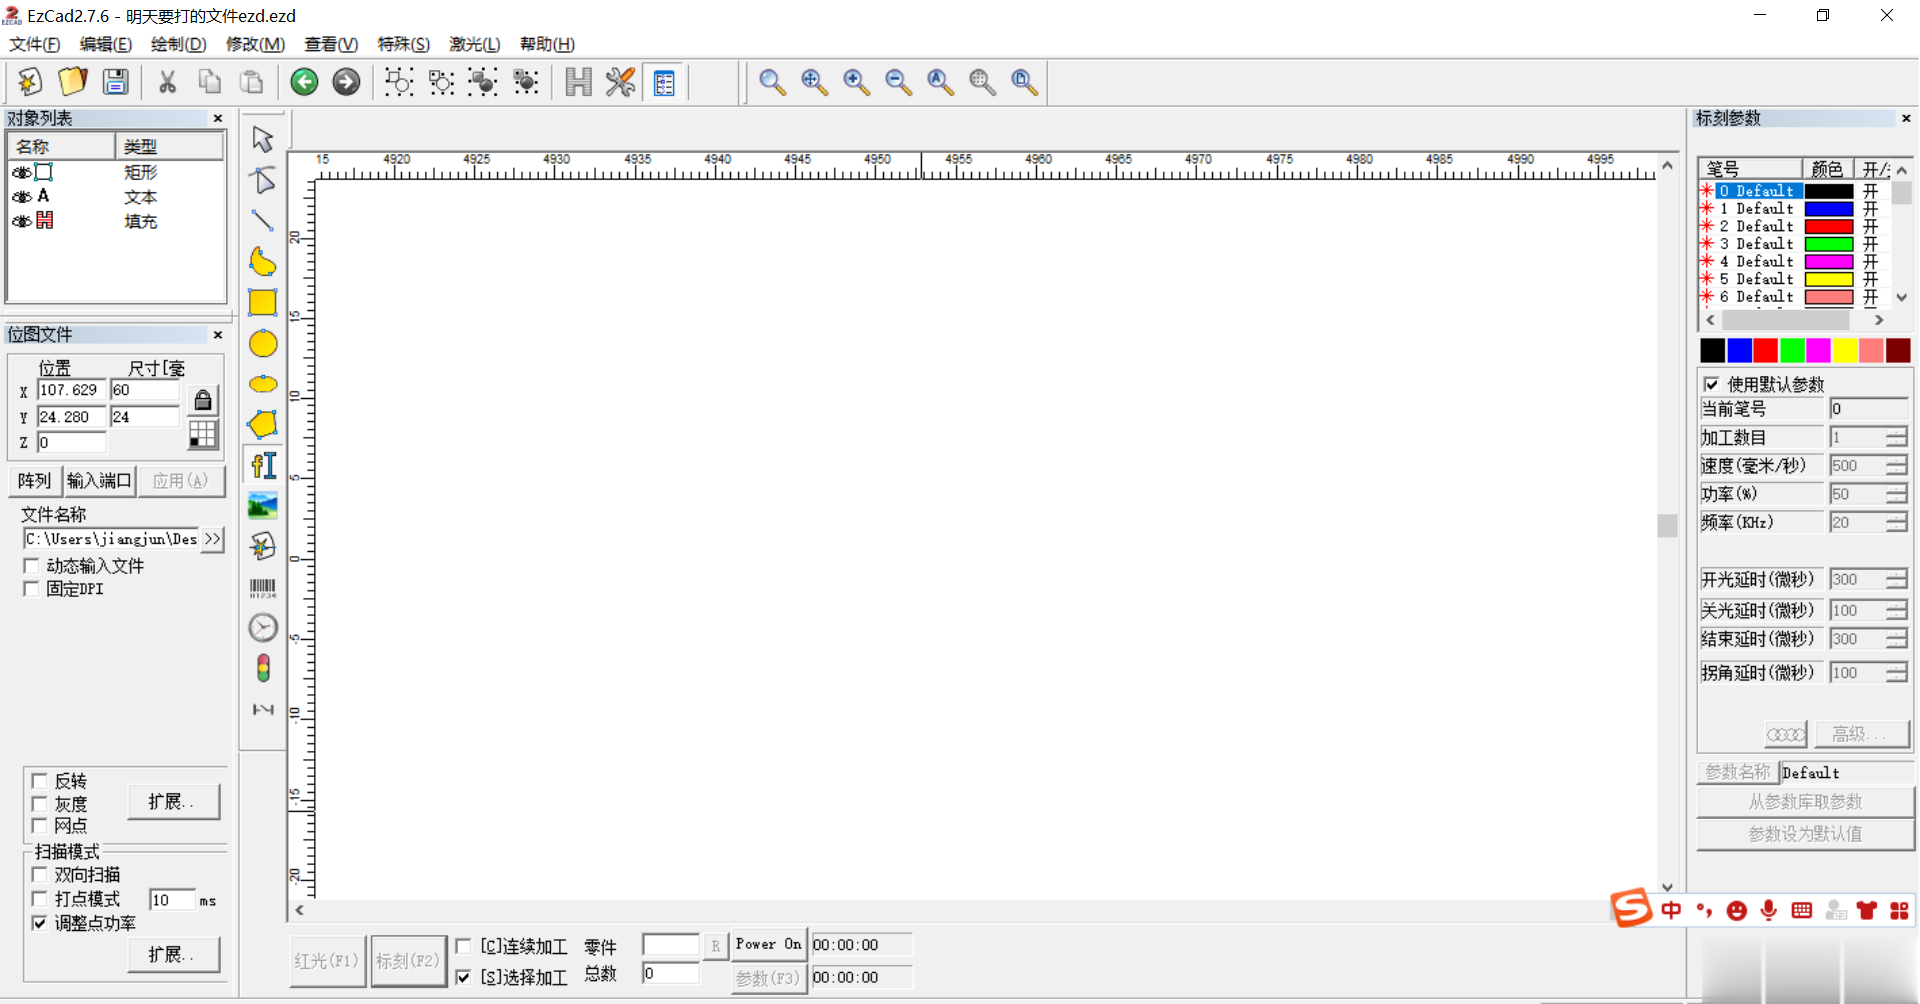Adjust 功率(%) spinner arrows
The width and height of the screenshot is (1920, 1004).
tap(1896, 494)
